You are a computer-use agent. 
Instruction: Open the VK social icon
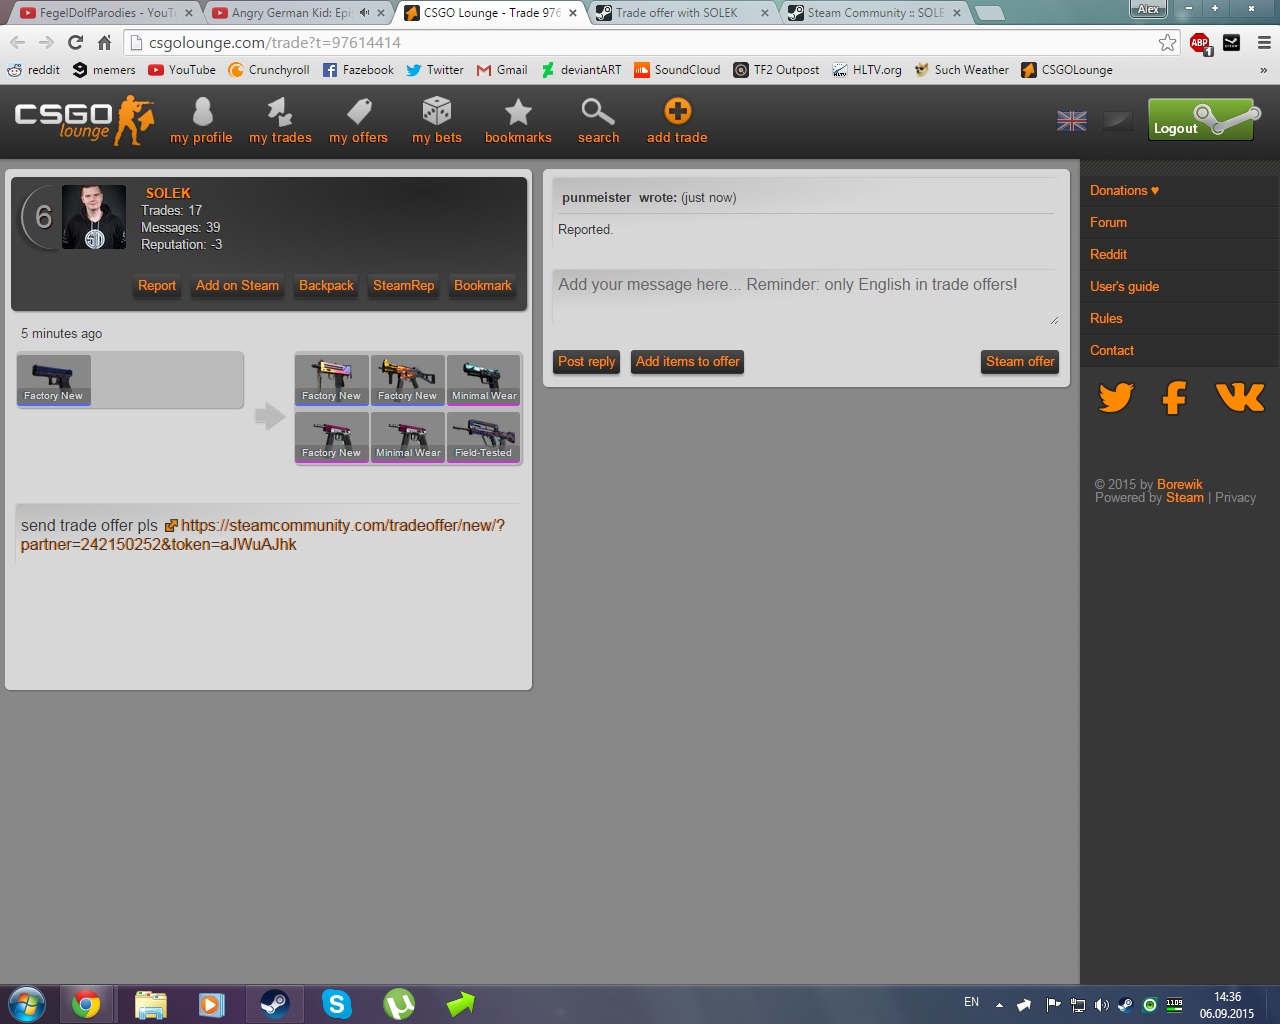tap(1240, 398)
